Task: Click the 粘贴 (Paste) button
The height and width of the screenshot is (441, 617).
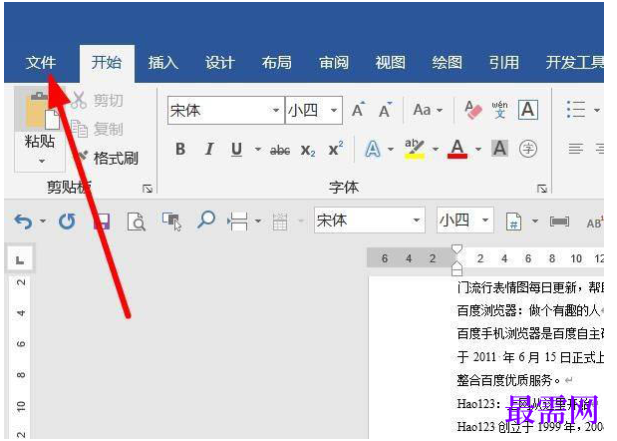Action: coord(40,130)
